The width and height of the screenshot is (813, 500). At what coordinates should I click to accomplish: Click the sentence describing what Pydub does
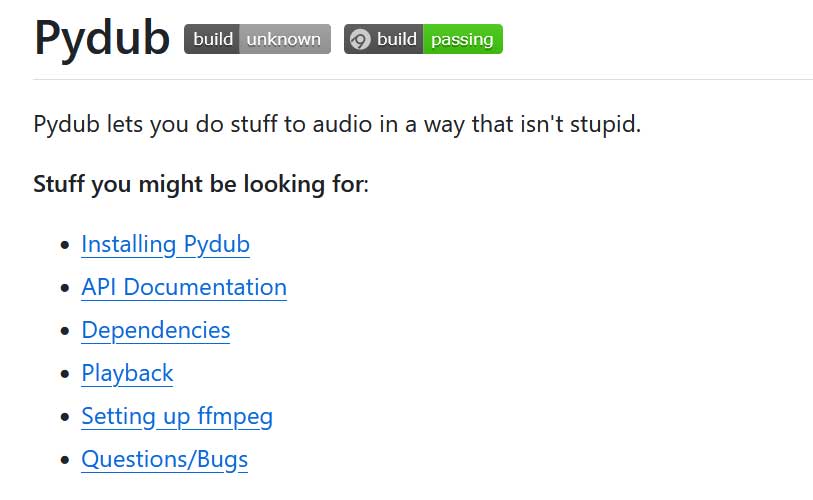tap(336, 126)
